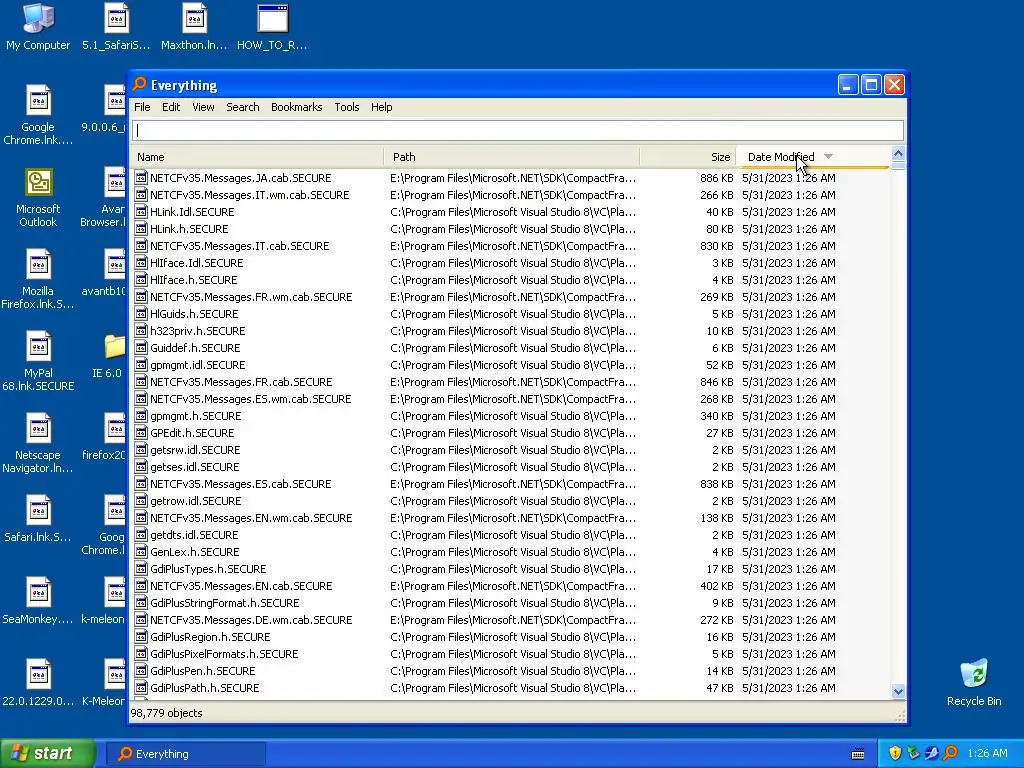1024x768 pixels.
Task: Select file icon of Guiddef.h.SECURE
Action: tap(140, 347)
